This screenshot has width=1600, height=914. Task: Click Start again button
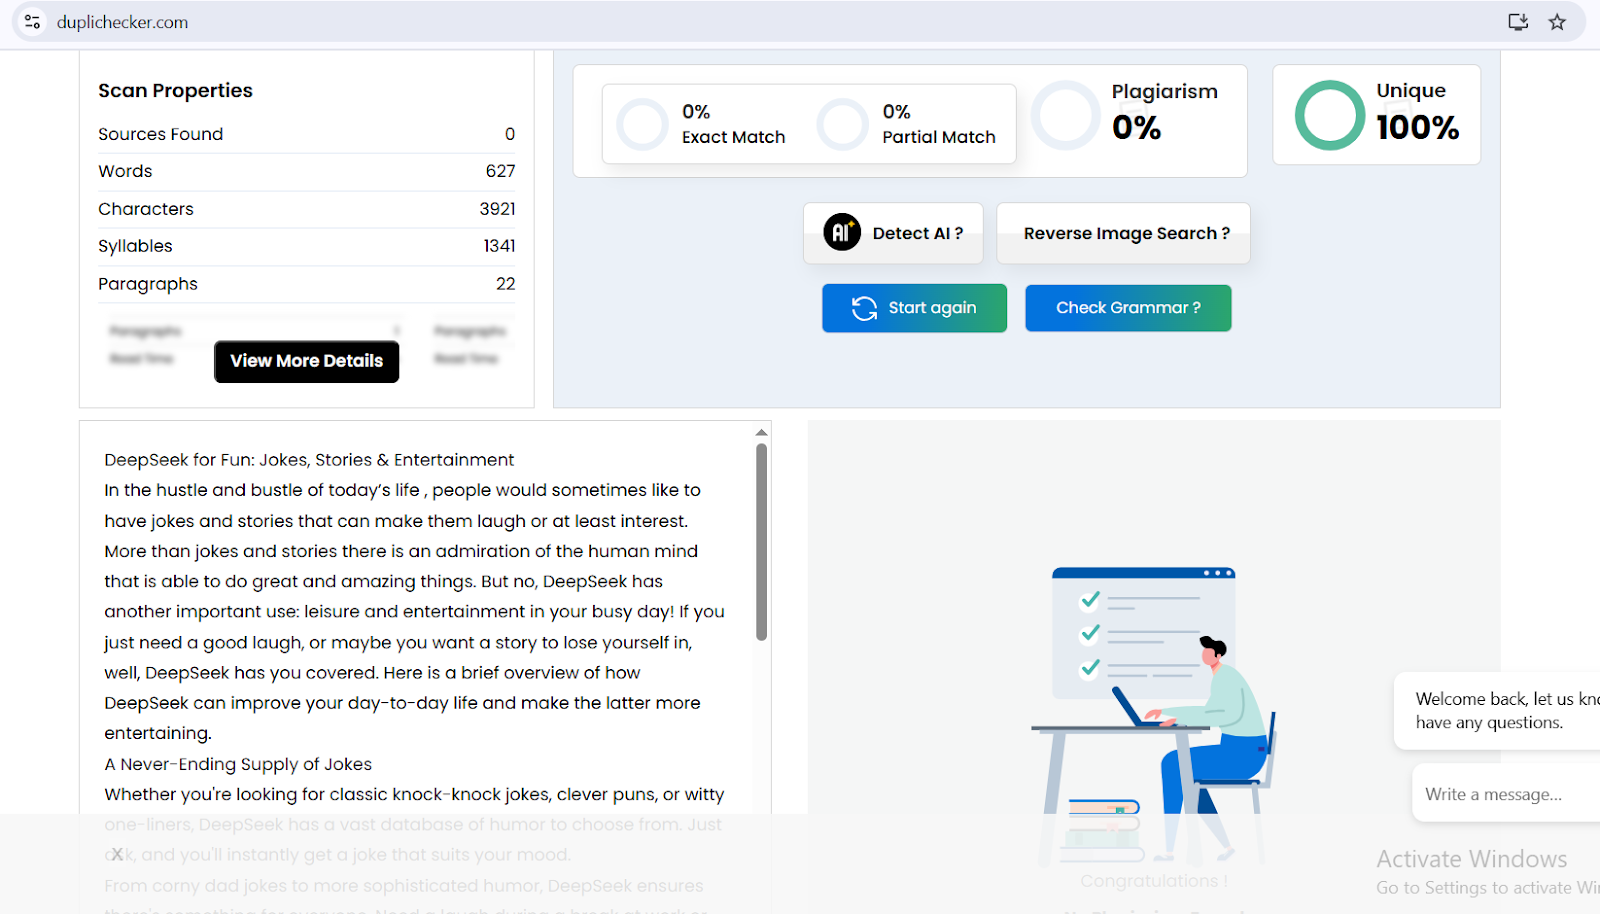[914, 308]
